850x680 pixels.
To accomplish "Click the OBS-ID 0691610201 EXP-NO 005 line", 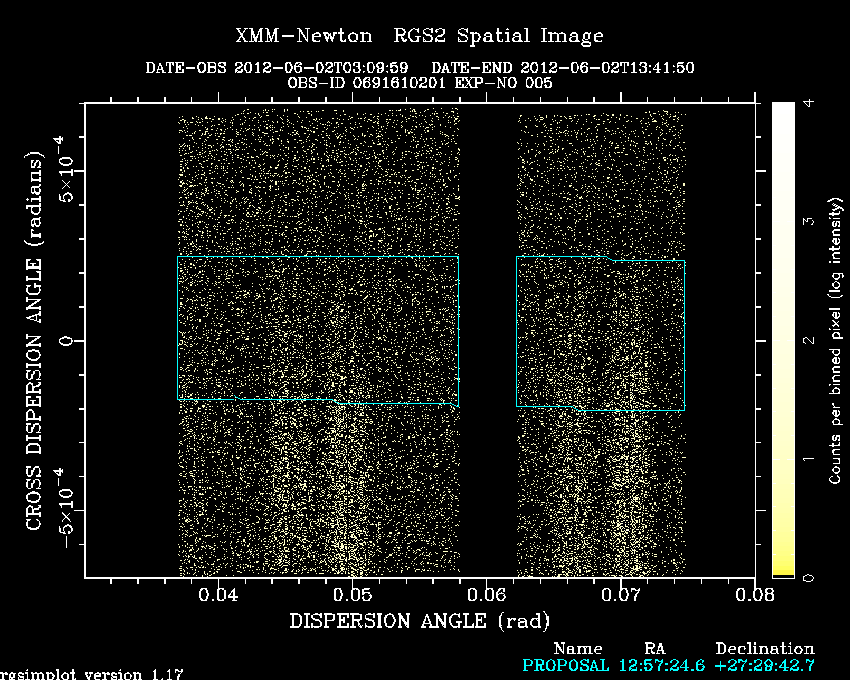I will pos(420,83).
